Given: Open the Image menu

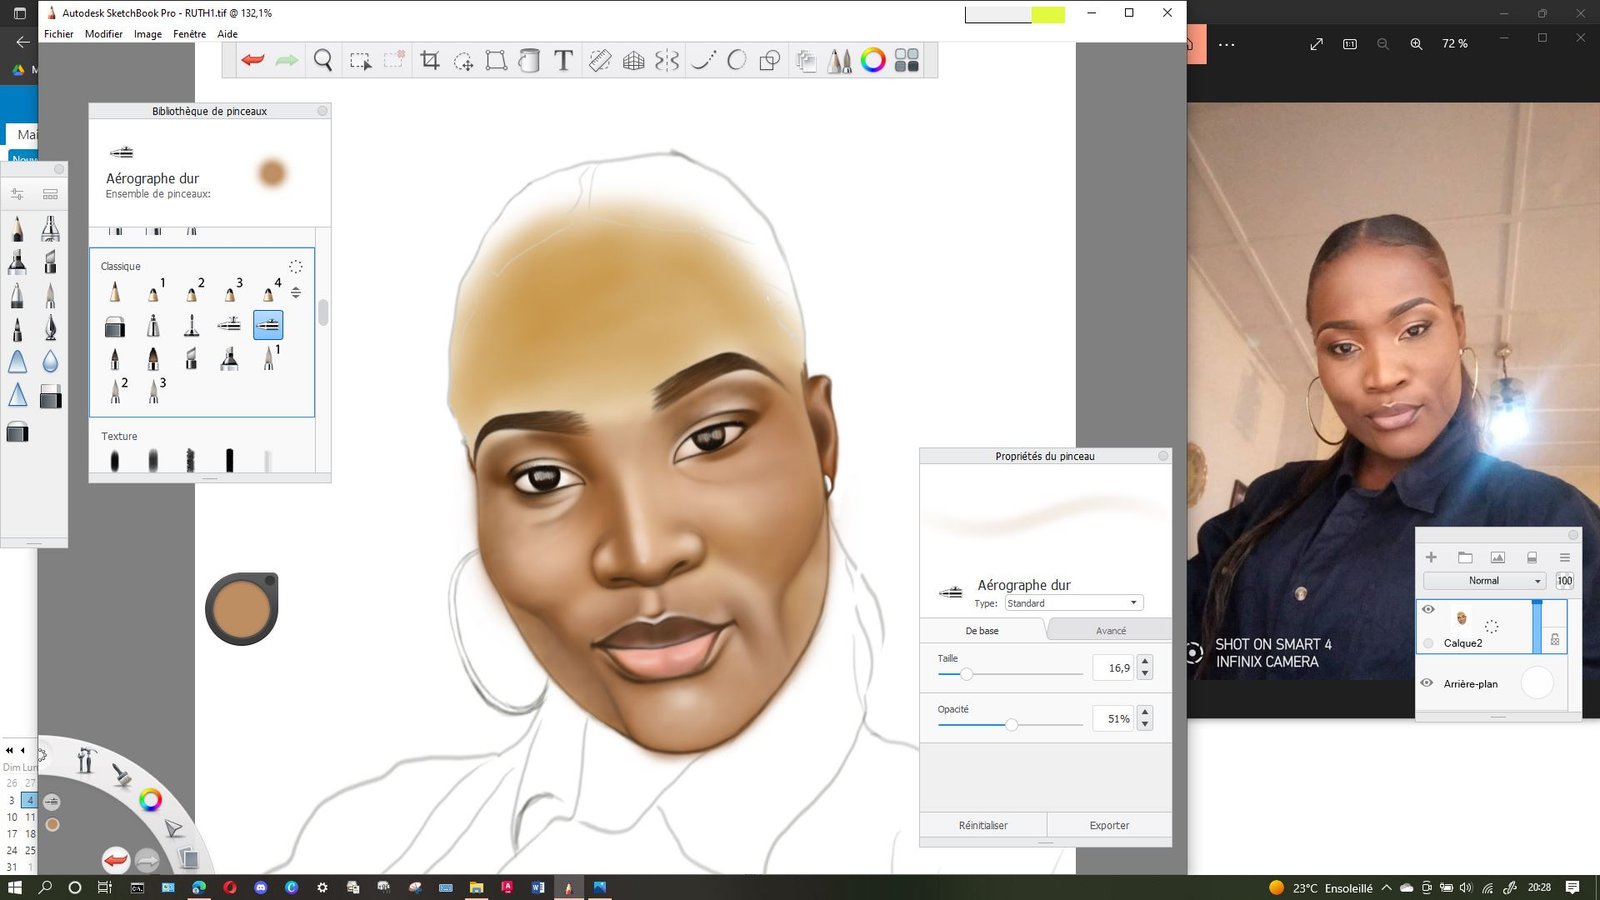Looking at the screenshot, I should [147, 34].
